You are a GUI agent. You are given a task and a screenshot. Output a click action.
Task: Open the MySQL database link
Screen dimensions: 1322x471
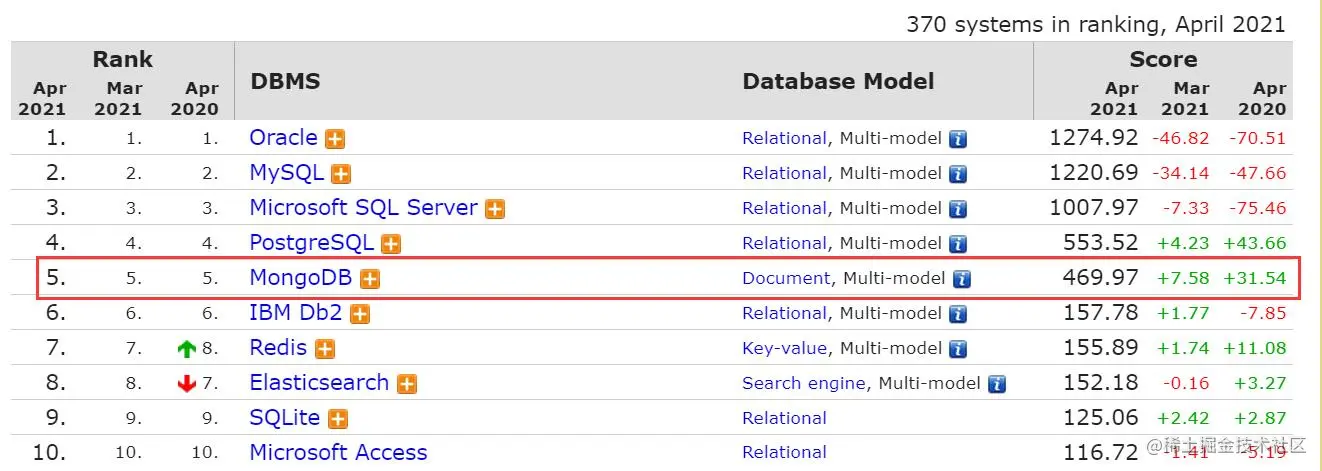click(x=286, y=173)
